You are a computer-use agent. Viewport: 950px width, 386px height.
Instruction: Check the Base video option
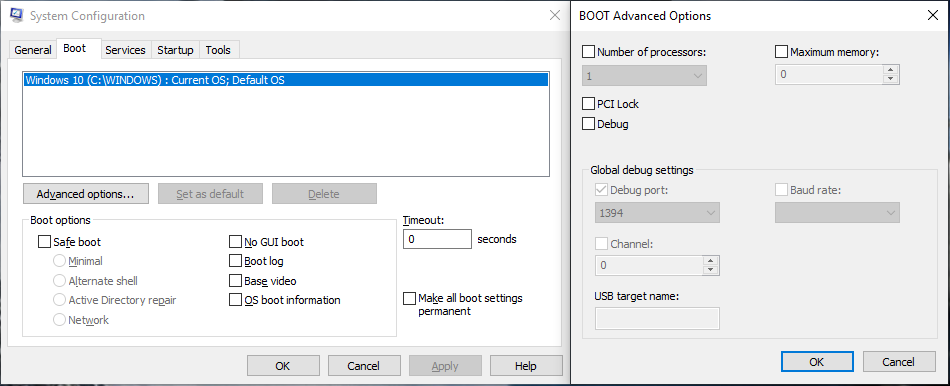[x=235, y=281]
